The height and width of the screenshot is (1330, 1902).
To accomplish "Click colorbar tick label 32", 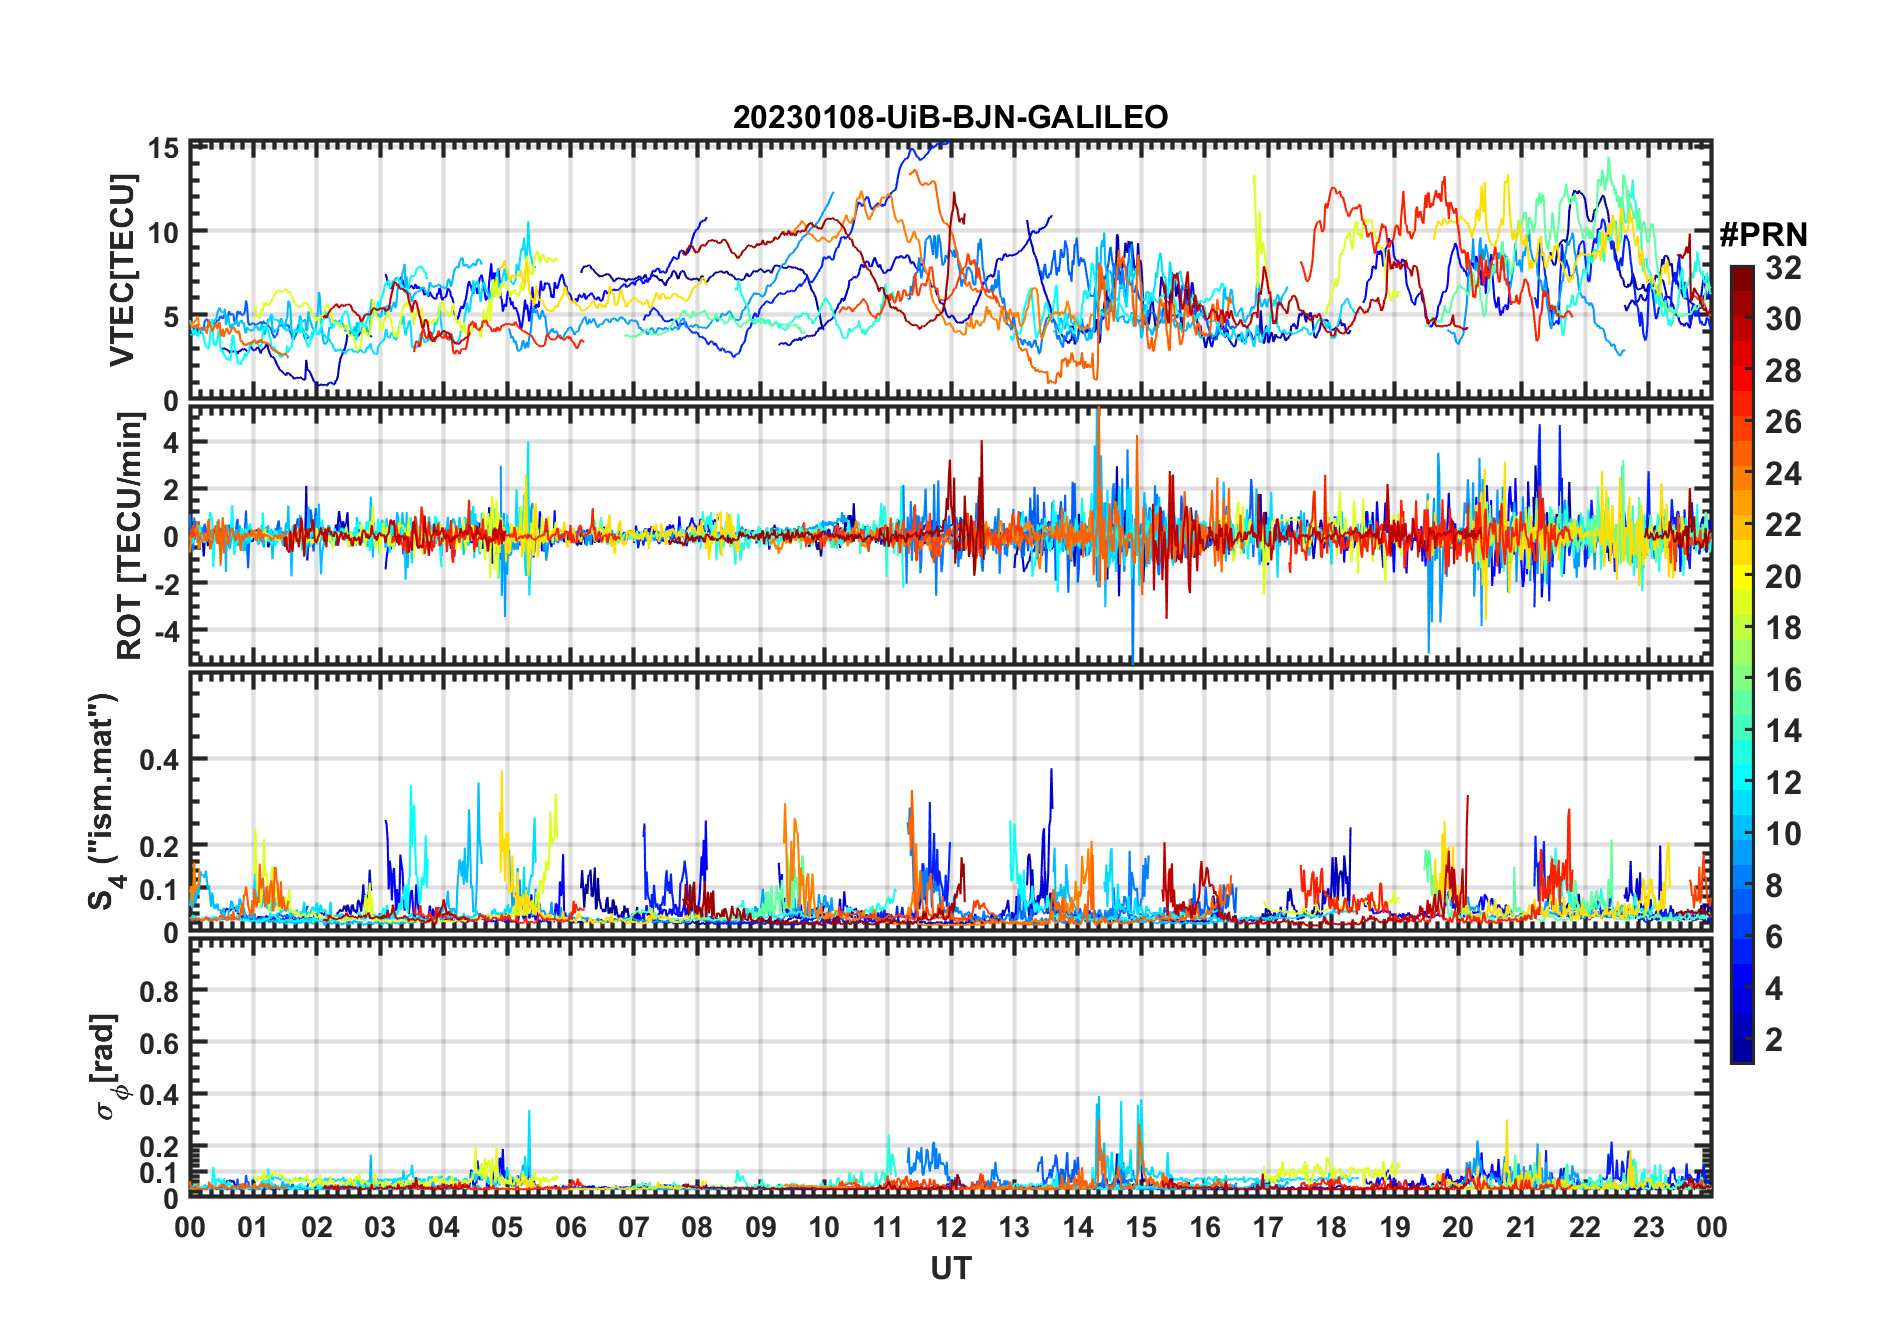I will coord(1783,268).
